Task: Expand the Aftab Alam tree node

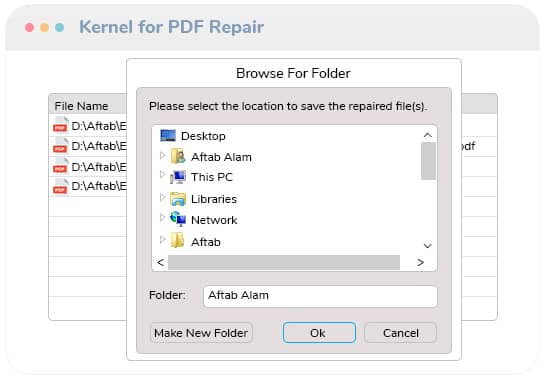Action: click(162, 155)
